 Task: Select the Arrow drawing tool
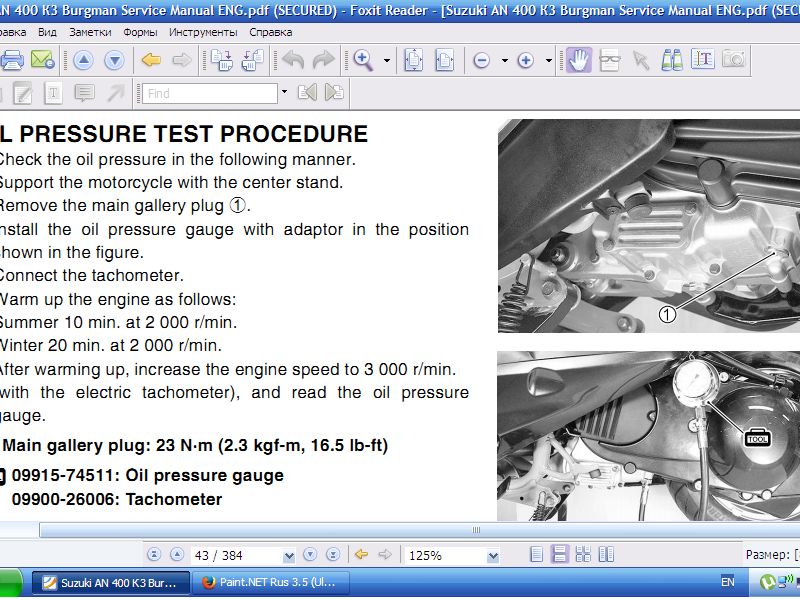[x=115, y=93]
